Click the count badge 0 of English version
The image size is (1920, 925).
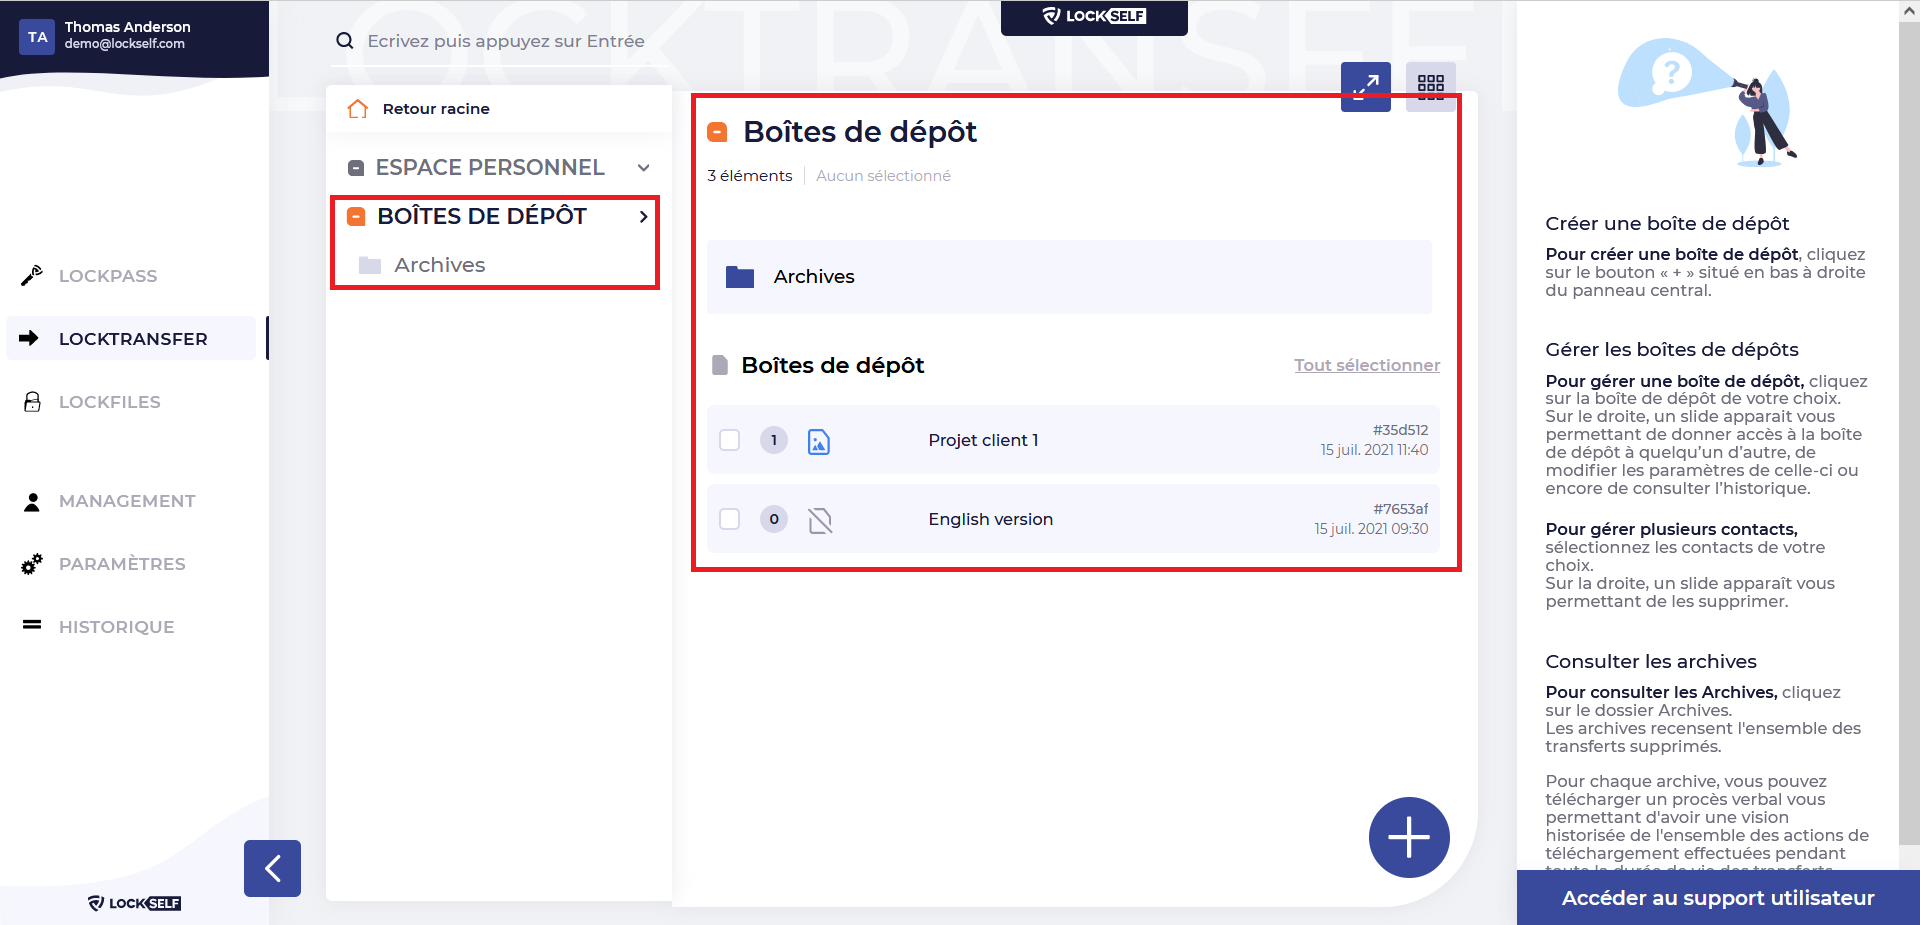(x=774, y=519)
